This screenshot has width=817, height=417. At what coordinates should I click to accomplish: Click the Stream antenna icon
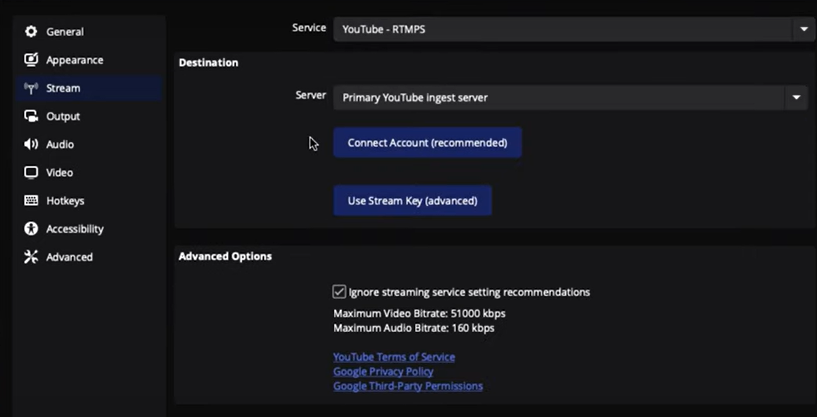31,88
